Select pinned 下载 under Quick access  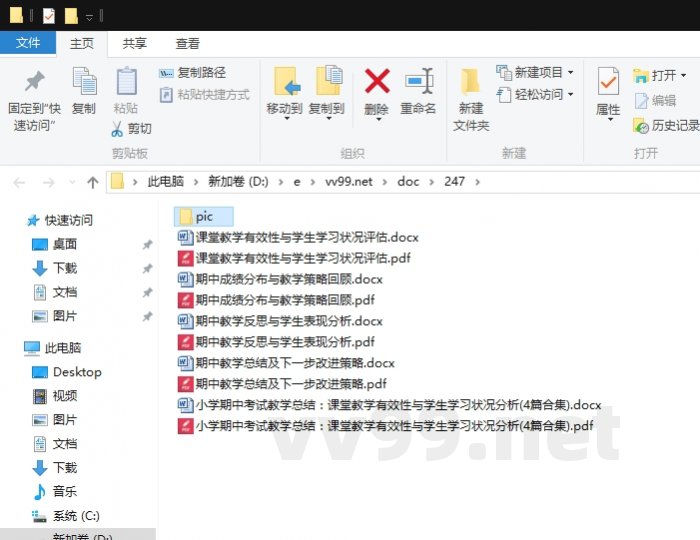click(x=55, y=268)
